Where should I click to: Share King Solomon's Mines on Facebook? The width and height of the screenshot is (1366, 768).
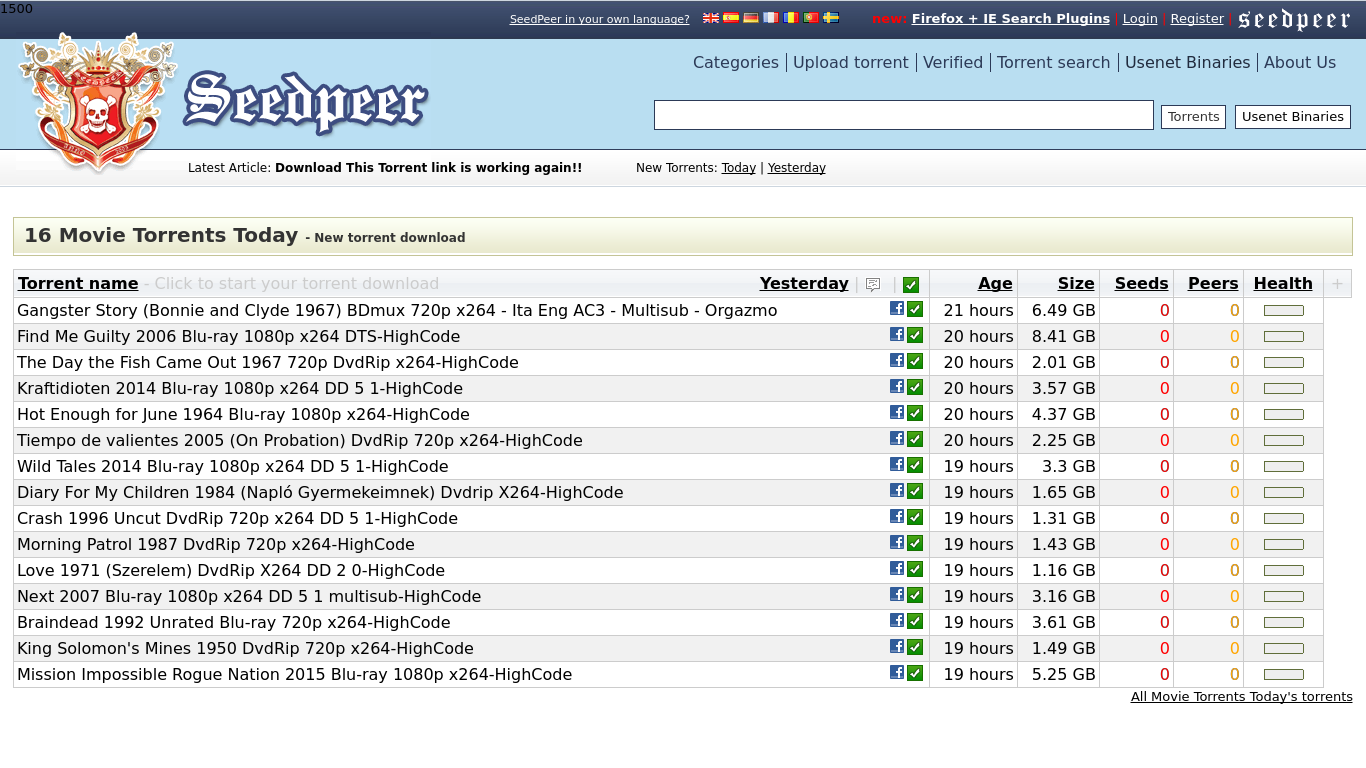[x=897, y=647]
